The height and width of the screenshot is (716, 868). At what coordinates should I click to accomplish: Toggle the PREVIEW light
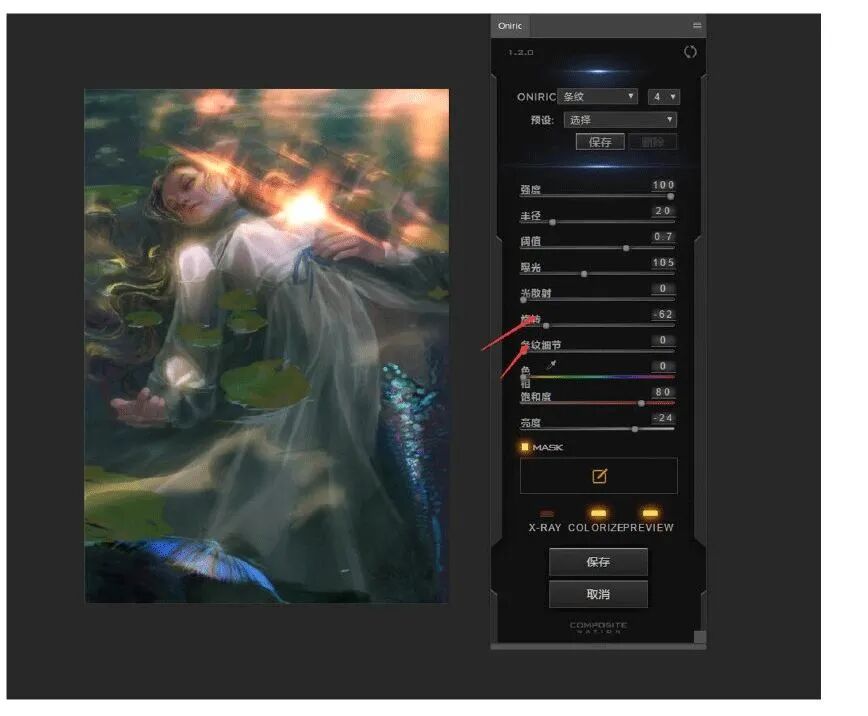coord(650,513)
